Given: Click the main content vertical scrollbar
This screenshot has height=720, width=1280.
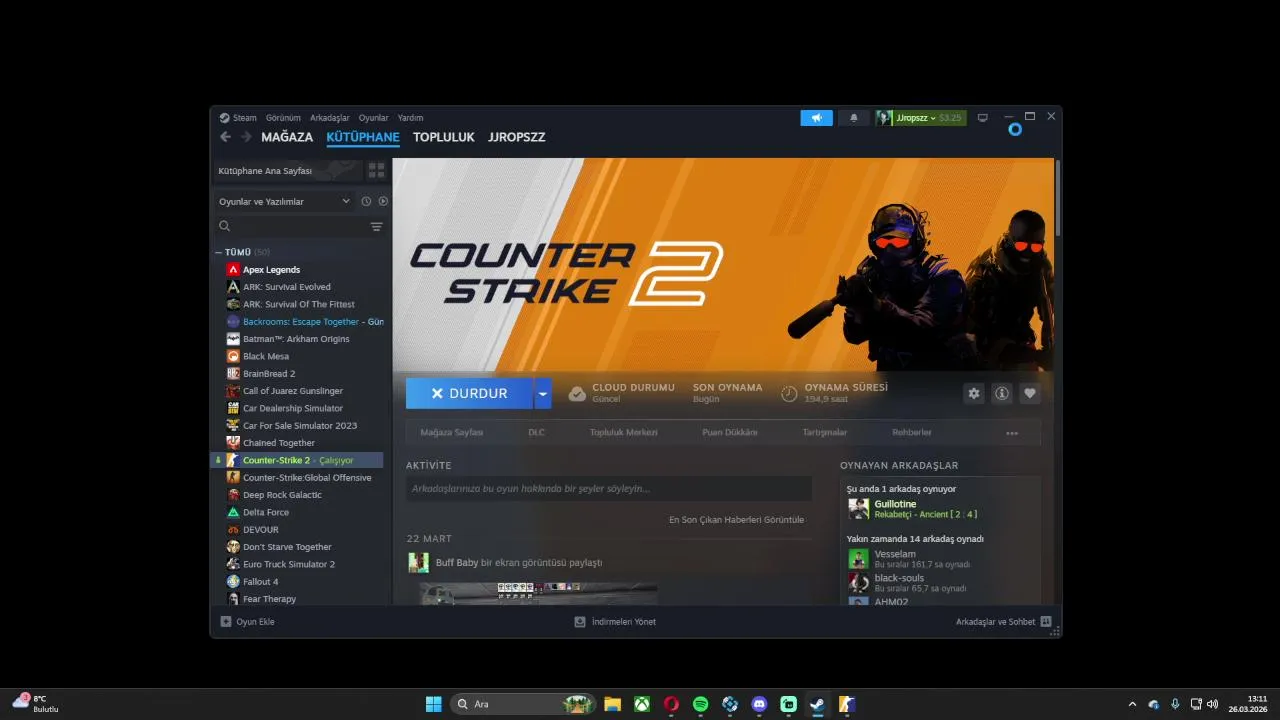Looking at the screenshot, I should [x=1057, y=198].
